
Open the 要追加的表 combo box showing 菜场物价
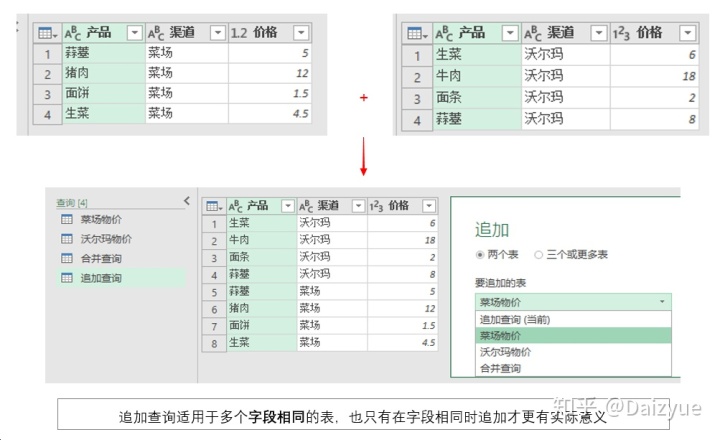click(573, 302)
